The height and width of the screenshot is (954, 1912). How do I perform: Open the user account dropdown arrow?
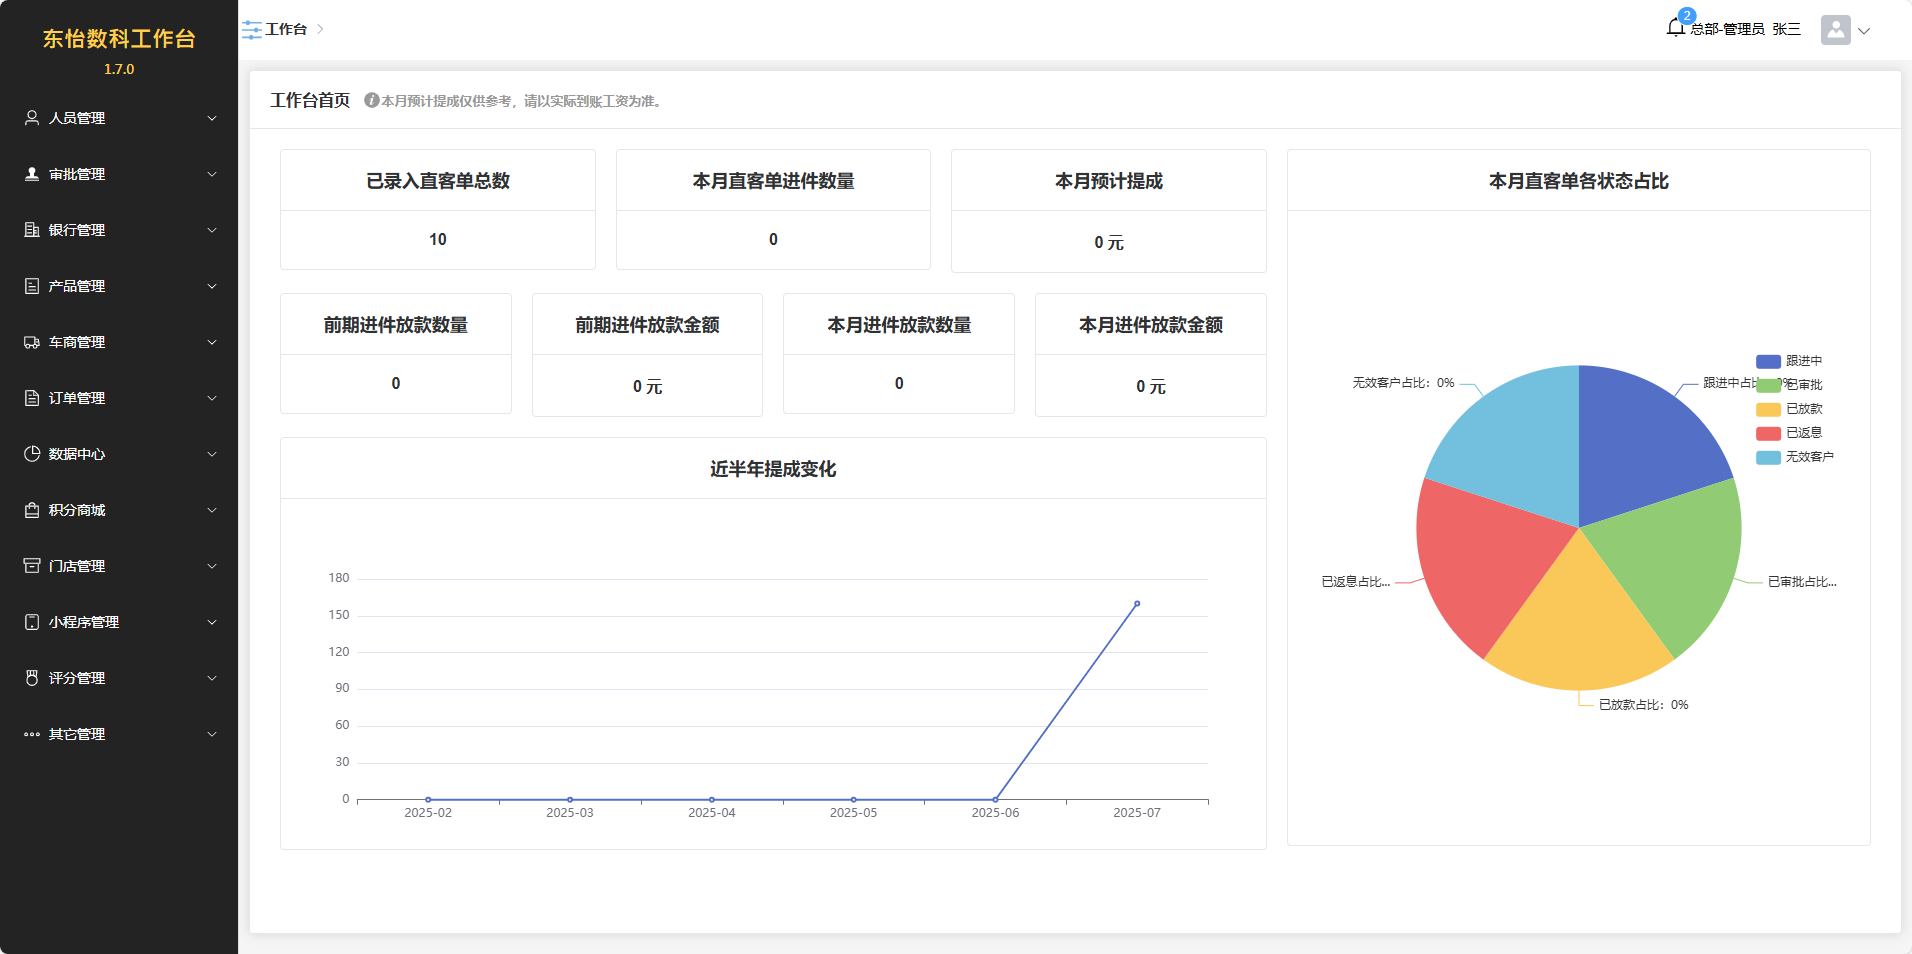pyautogui.click(x=1864, y=31)
